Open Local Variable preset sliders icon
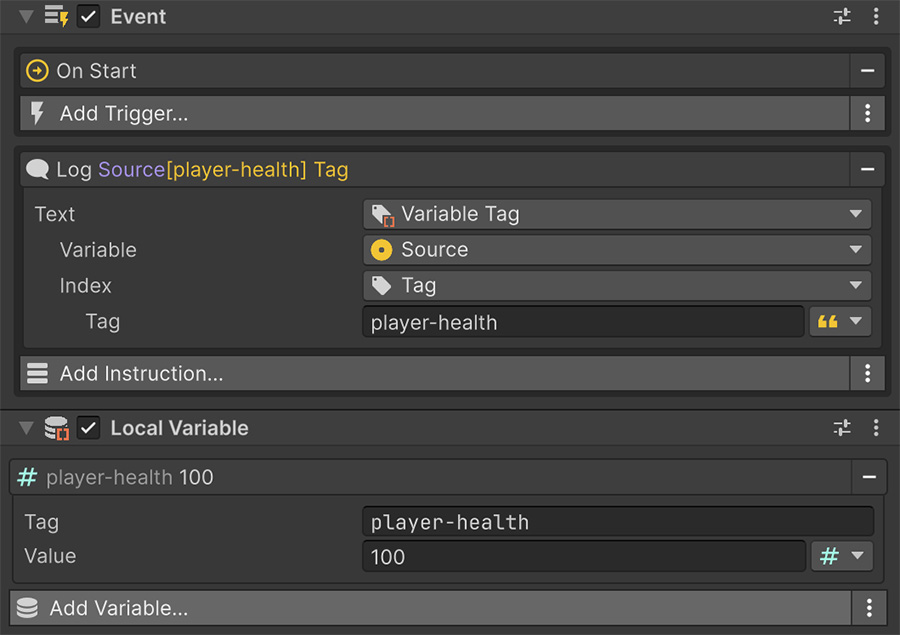The height and width of the screenshot is (635, 900). 842,428
